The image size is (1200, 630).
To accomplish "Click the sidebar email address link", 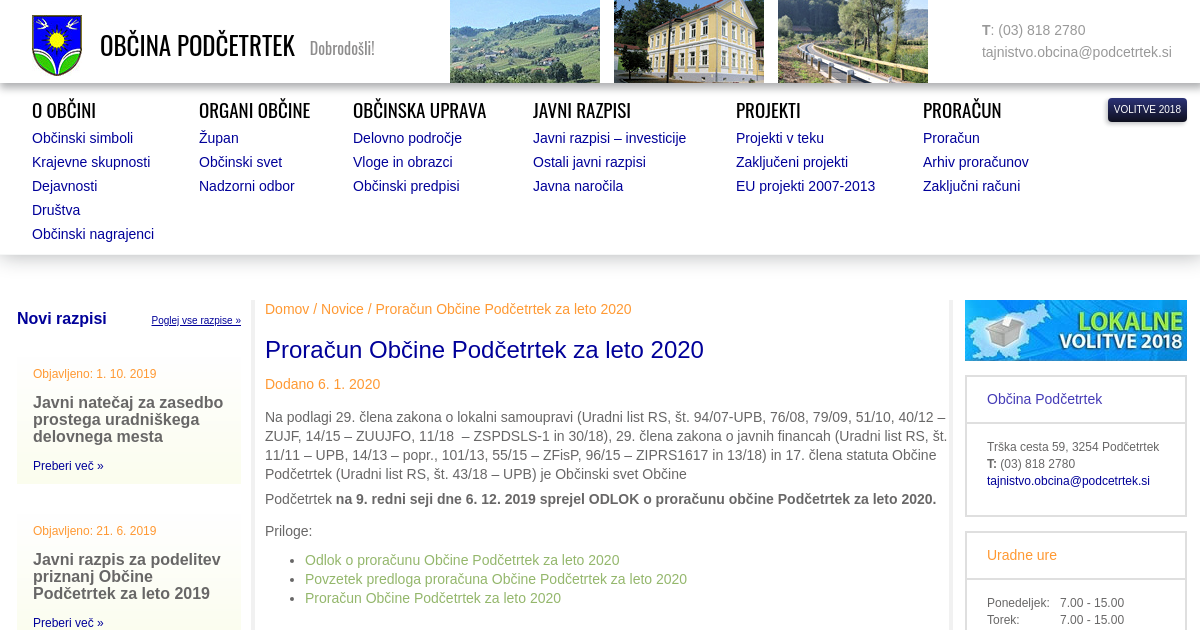I will pyautogui.click(x=1068, y=481).
